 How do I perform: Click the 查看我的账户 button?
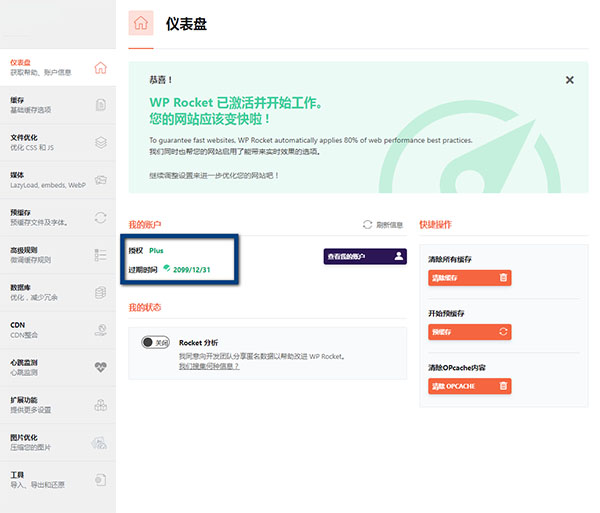pyautogui.click(x=365, y=256)
